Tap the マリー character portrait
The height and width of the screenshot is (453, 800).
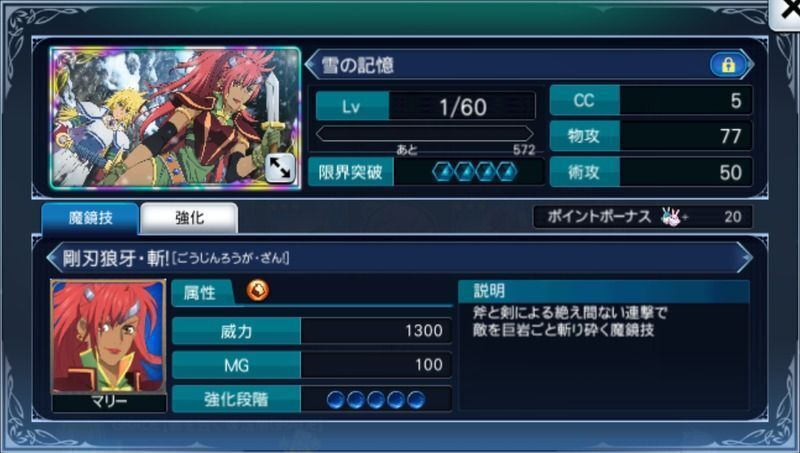[x=109, y=338]
